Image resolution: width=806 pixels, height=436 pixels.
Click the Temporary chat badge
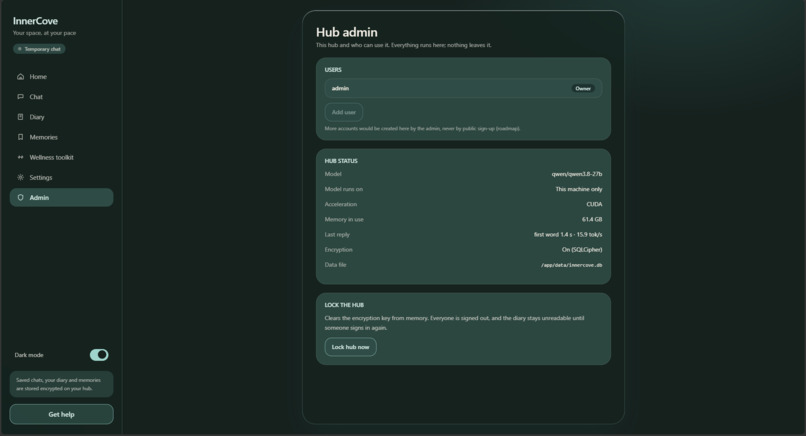39,49
